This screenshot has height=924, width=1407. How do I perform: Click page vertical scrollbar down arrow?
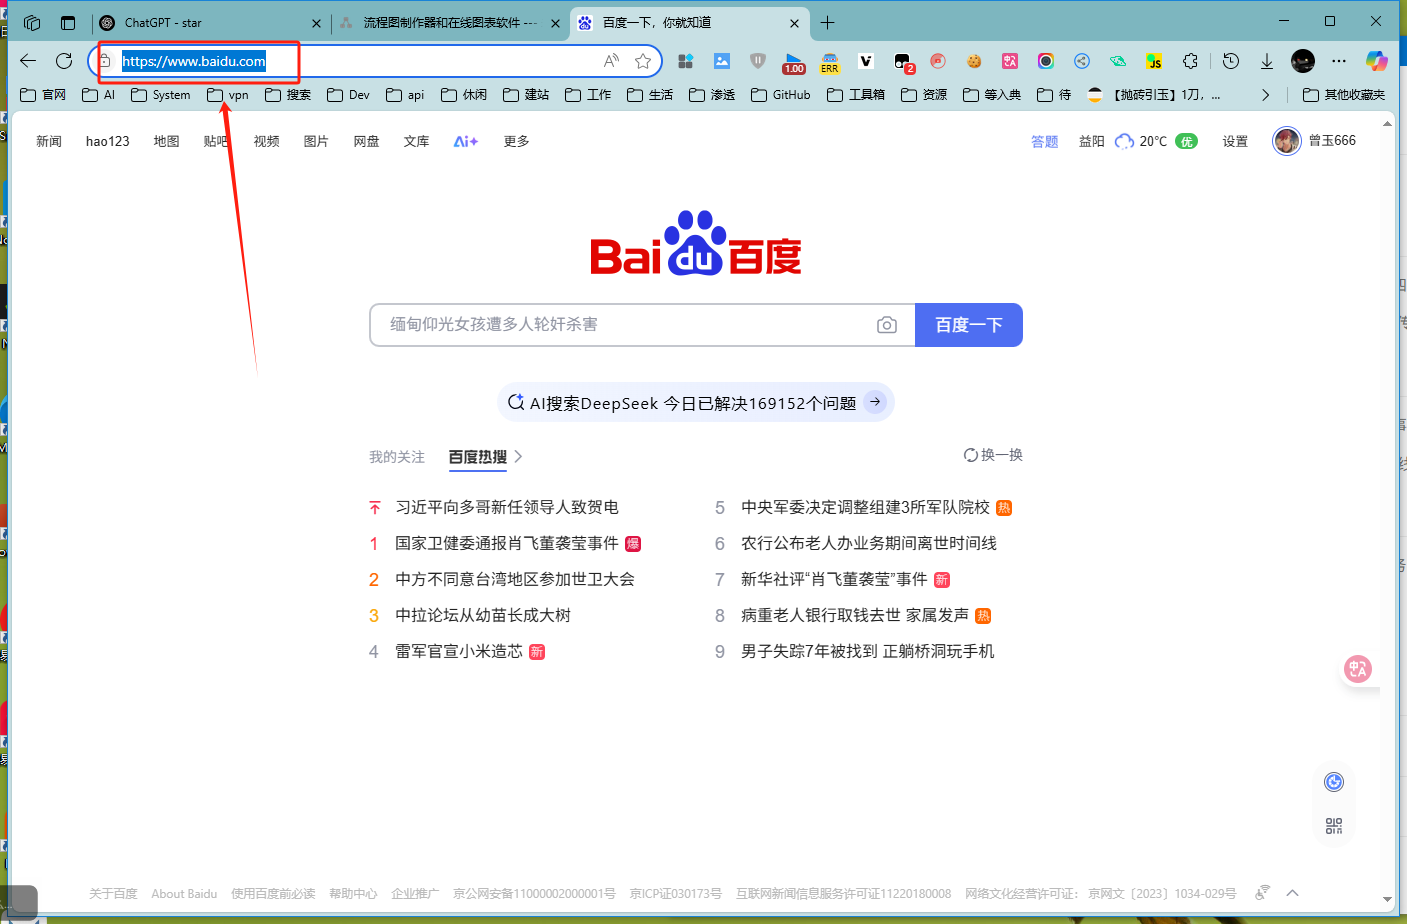1387,899
